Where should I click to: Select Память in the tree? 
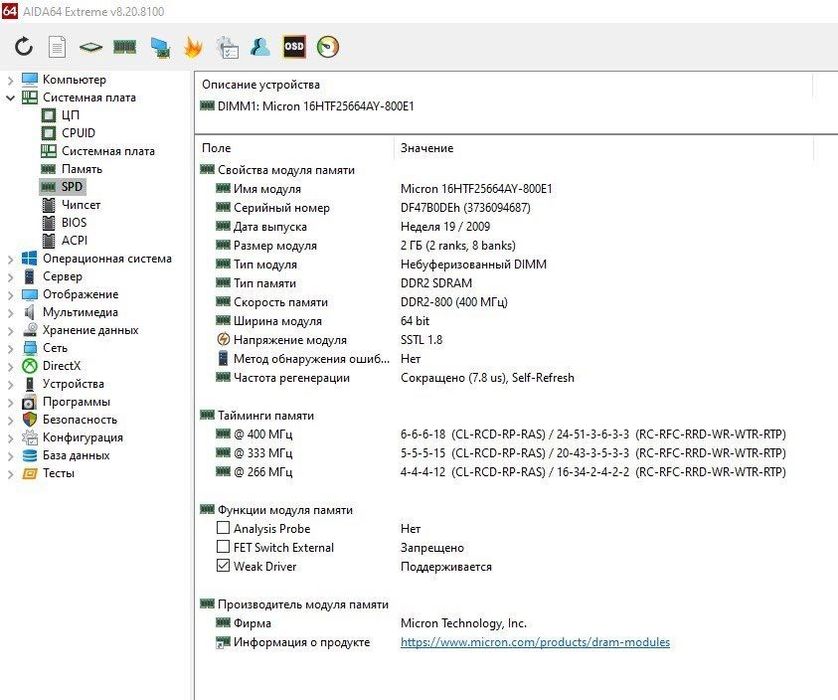pos(81,169)
